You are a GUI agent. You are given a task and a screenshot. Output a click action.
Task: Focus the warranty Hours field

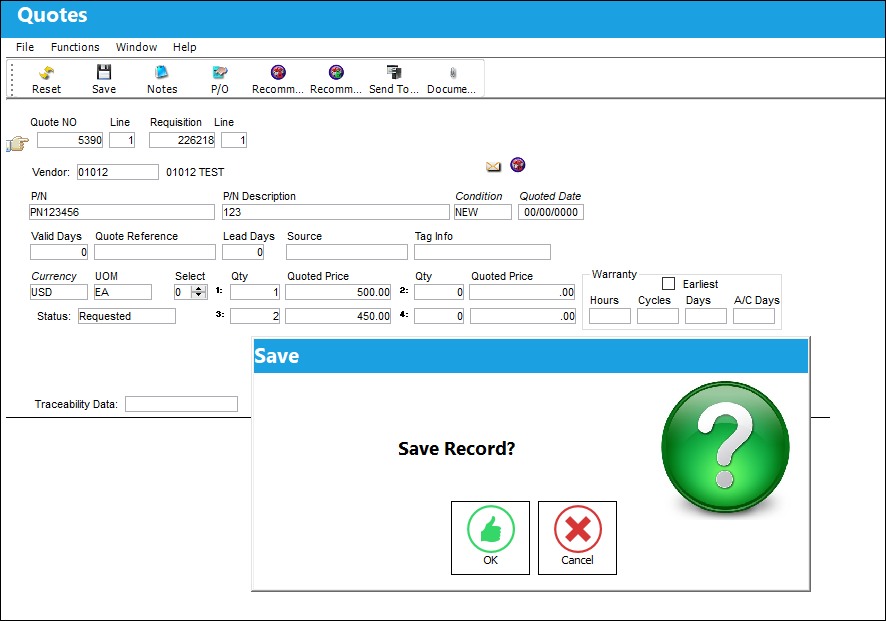tap(610, 316)
